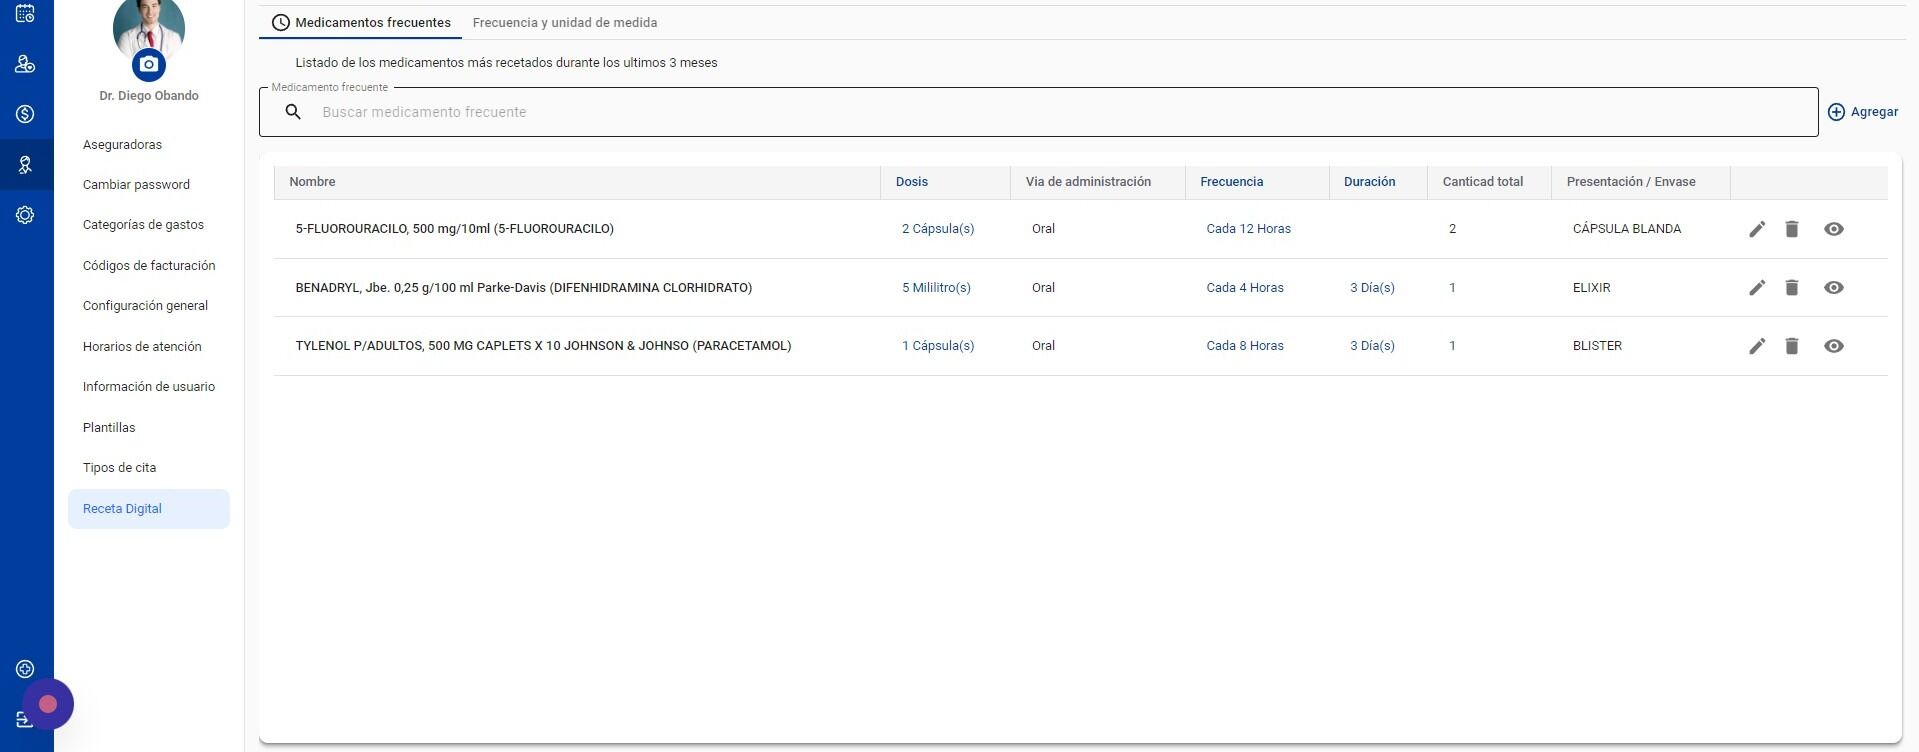
Task: Open Horarios de atención menu item
Action: [142, 347]
